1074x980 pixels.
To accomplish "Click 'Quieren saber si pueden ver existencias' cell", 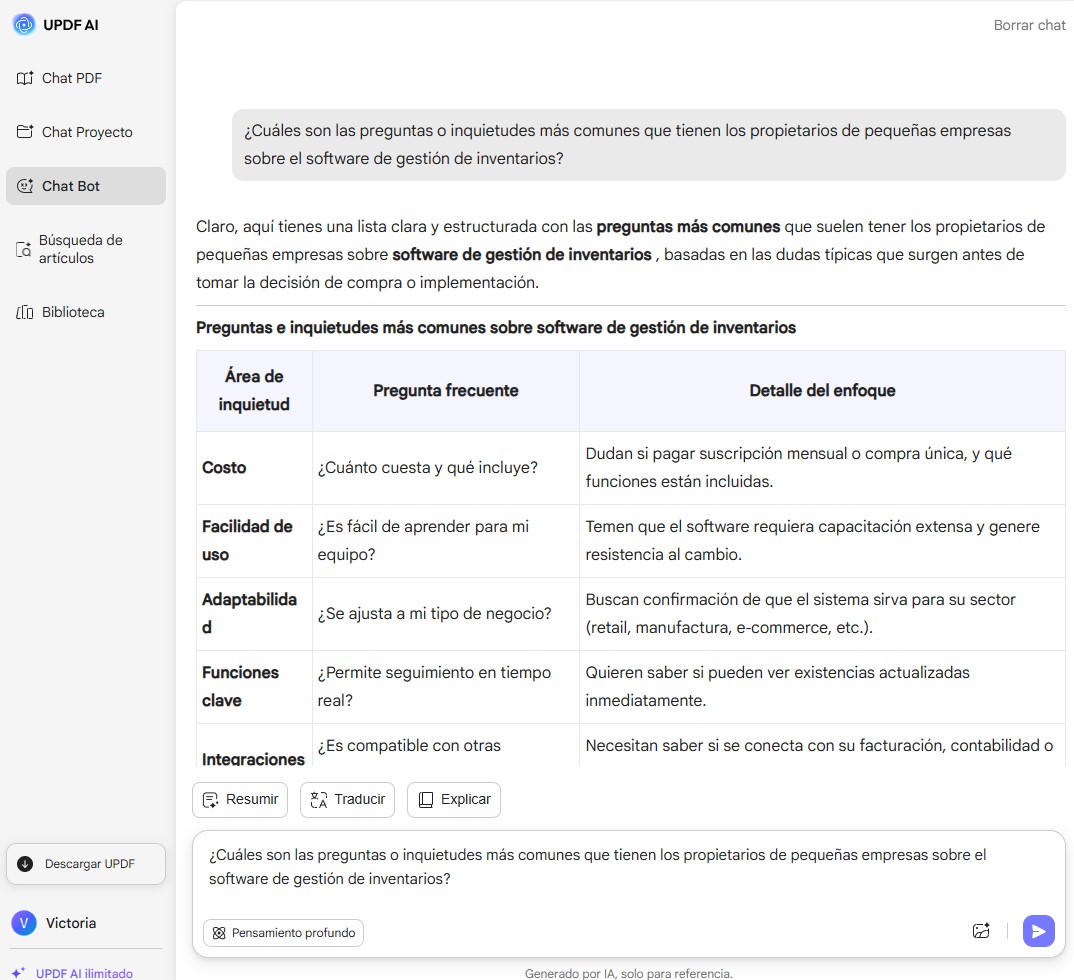I will click(822, 686).
